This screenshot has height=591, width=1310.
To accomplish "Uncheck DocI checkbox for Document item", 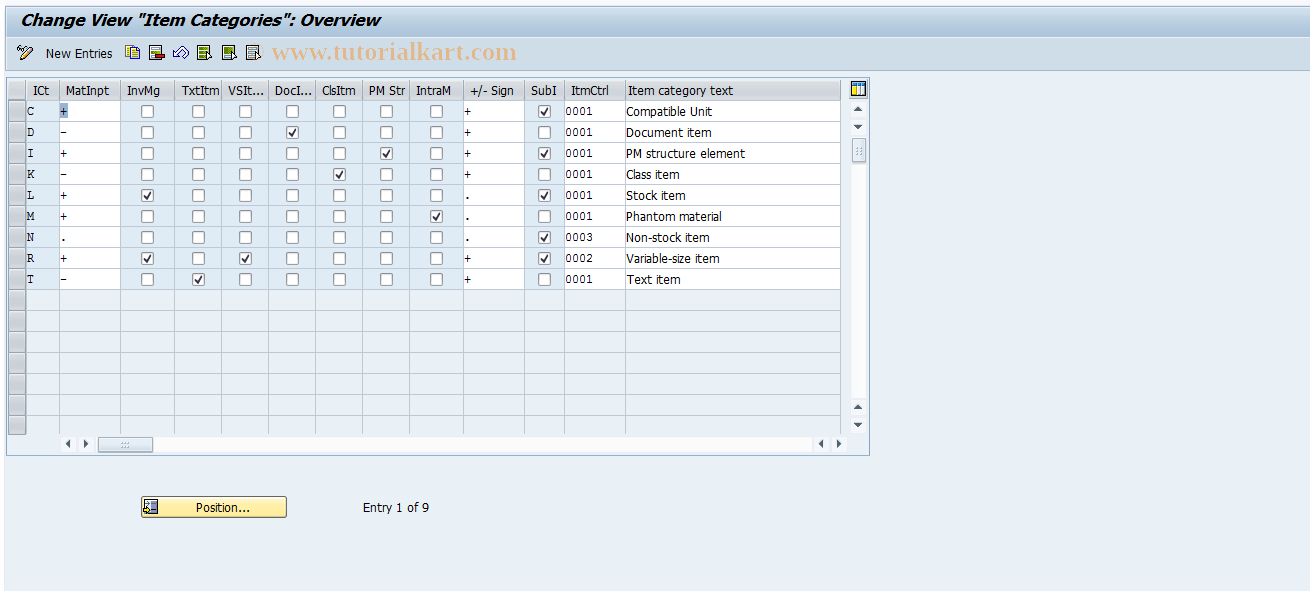I will tap(292, 132).
